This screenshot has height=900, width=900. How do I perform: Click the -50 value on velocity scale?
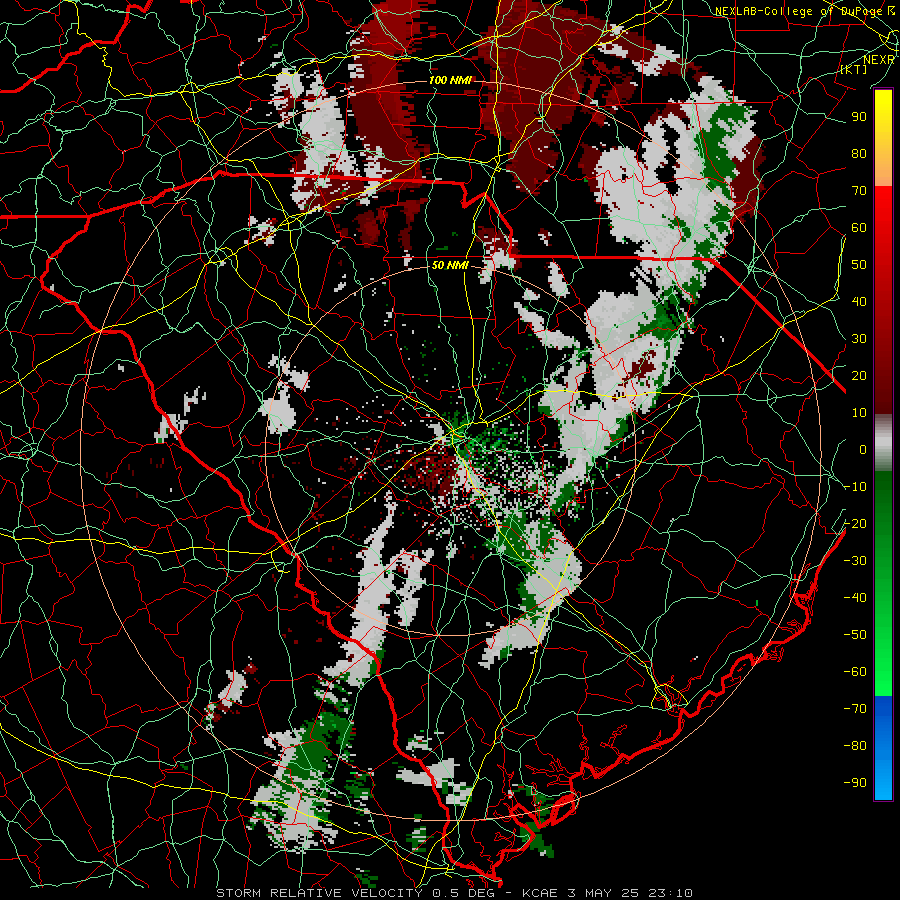point(855,635)
